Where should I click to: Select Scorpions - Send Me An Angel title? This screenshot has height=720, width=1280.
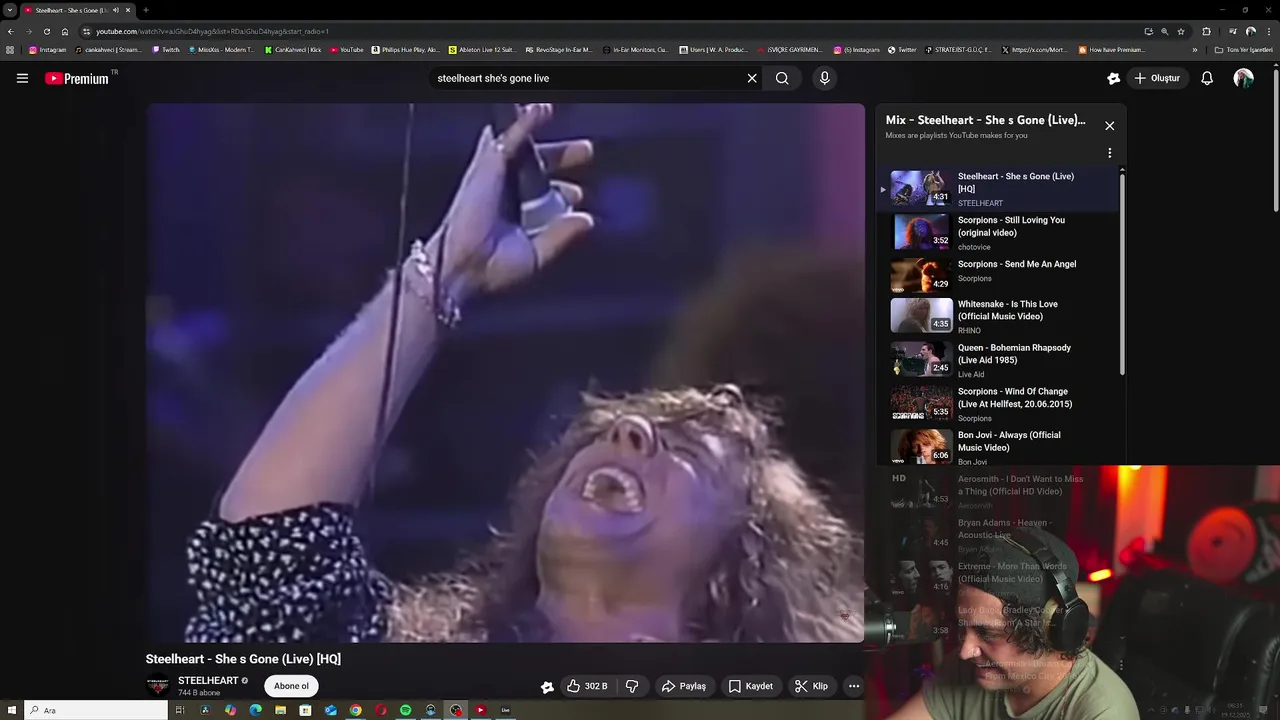(1016, 264)
